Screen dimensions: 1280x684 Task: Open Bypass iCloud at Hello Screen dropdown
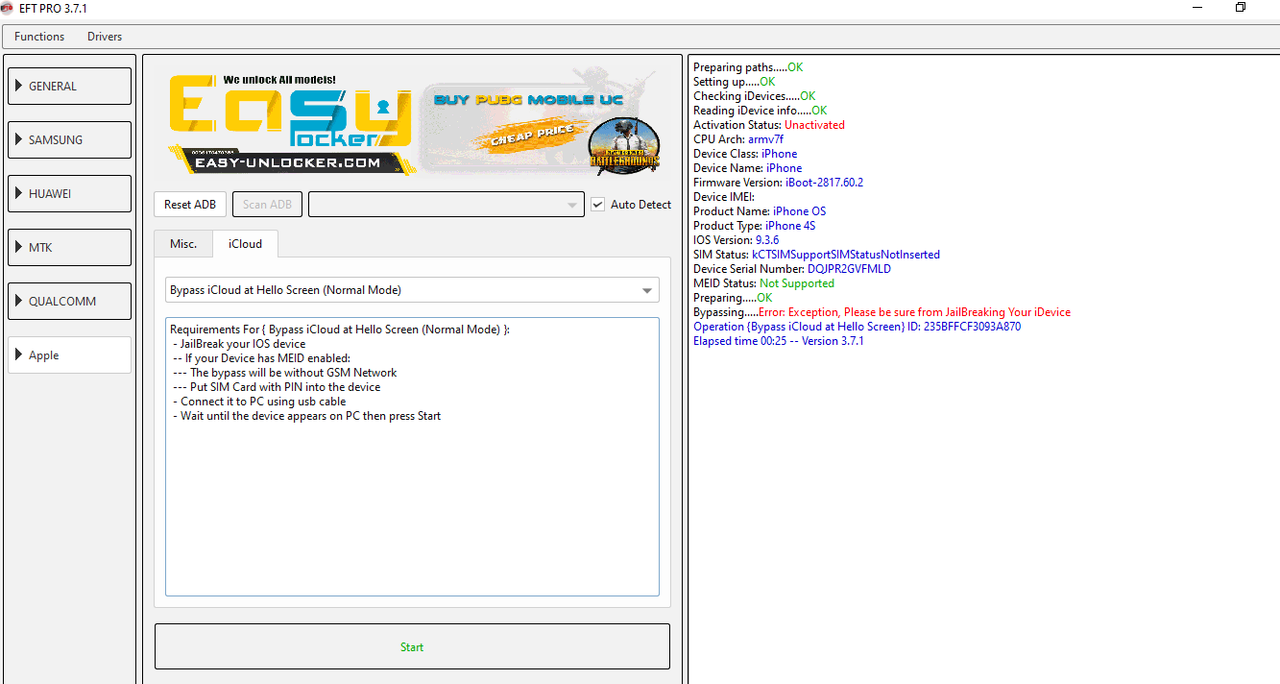pyautogui.click(x=412, y=290)
